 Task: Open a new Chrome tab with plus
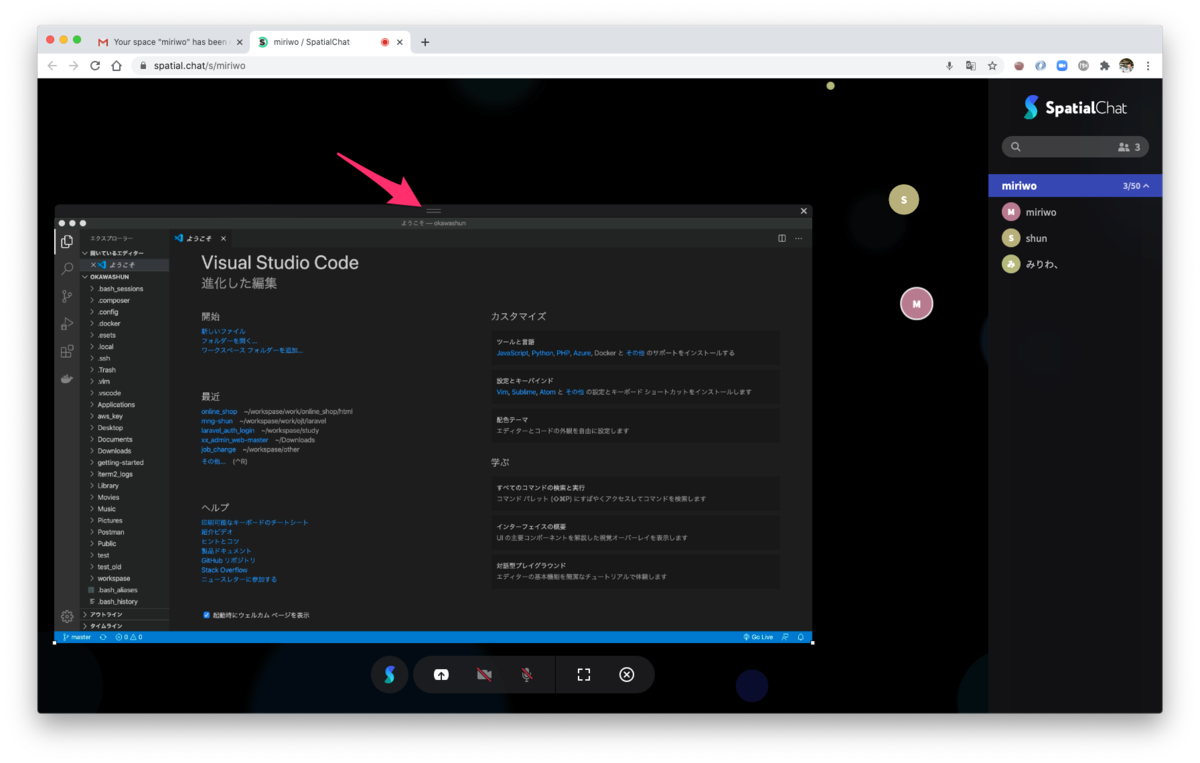click(425, 42)
